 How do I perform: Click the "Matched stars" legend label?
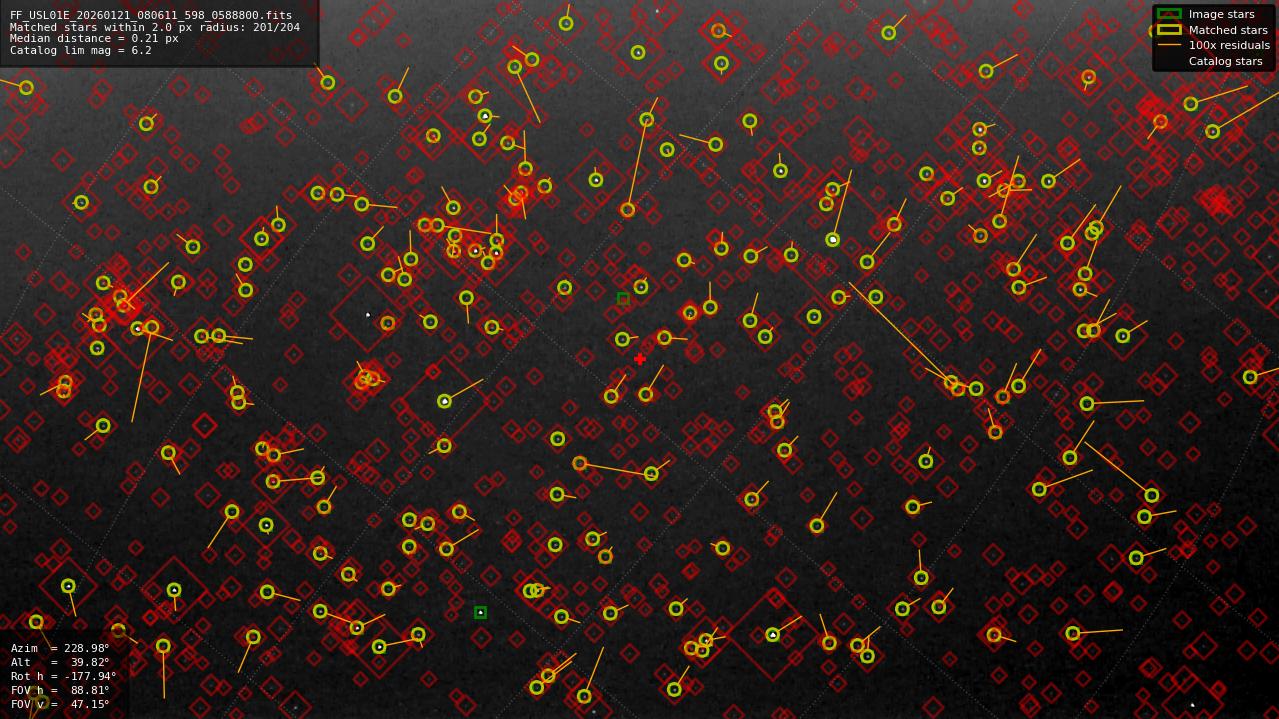[x=1228, y=30]
